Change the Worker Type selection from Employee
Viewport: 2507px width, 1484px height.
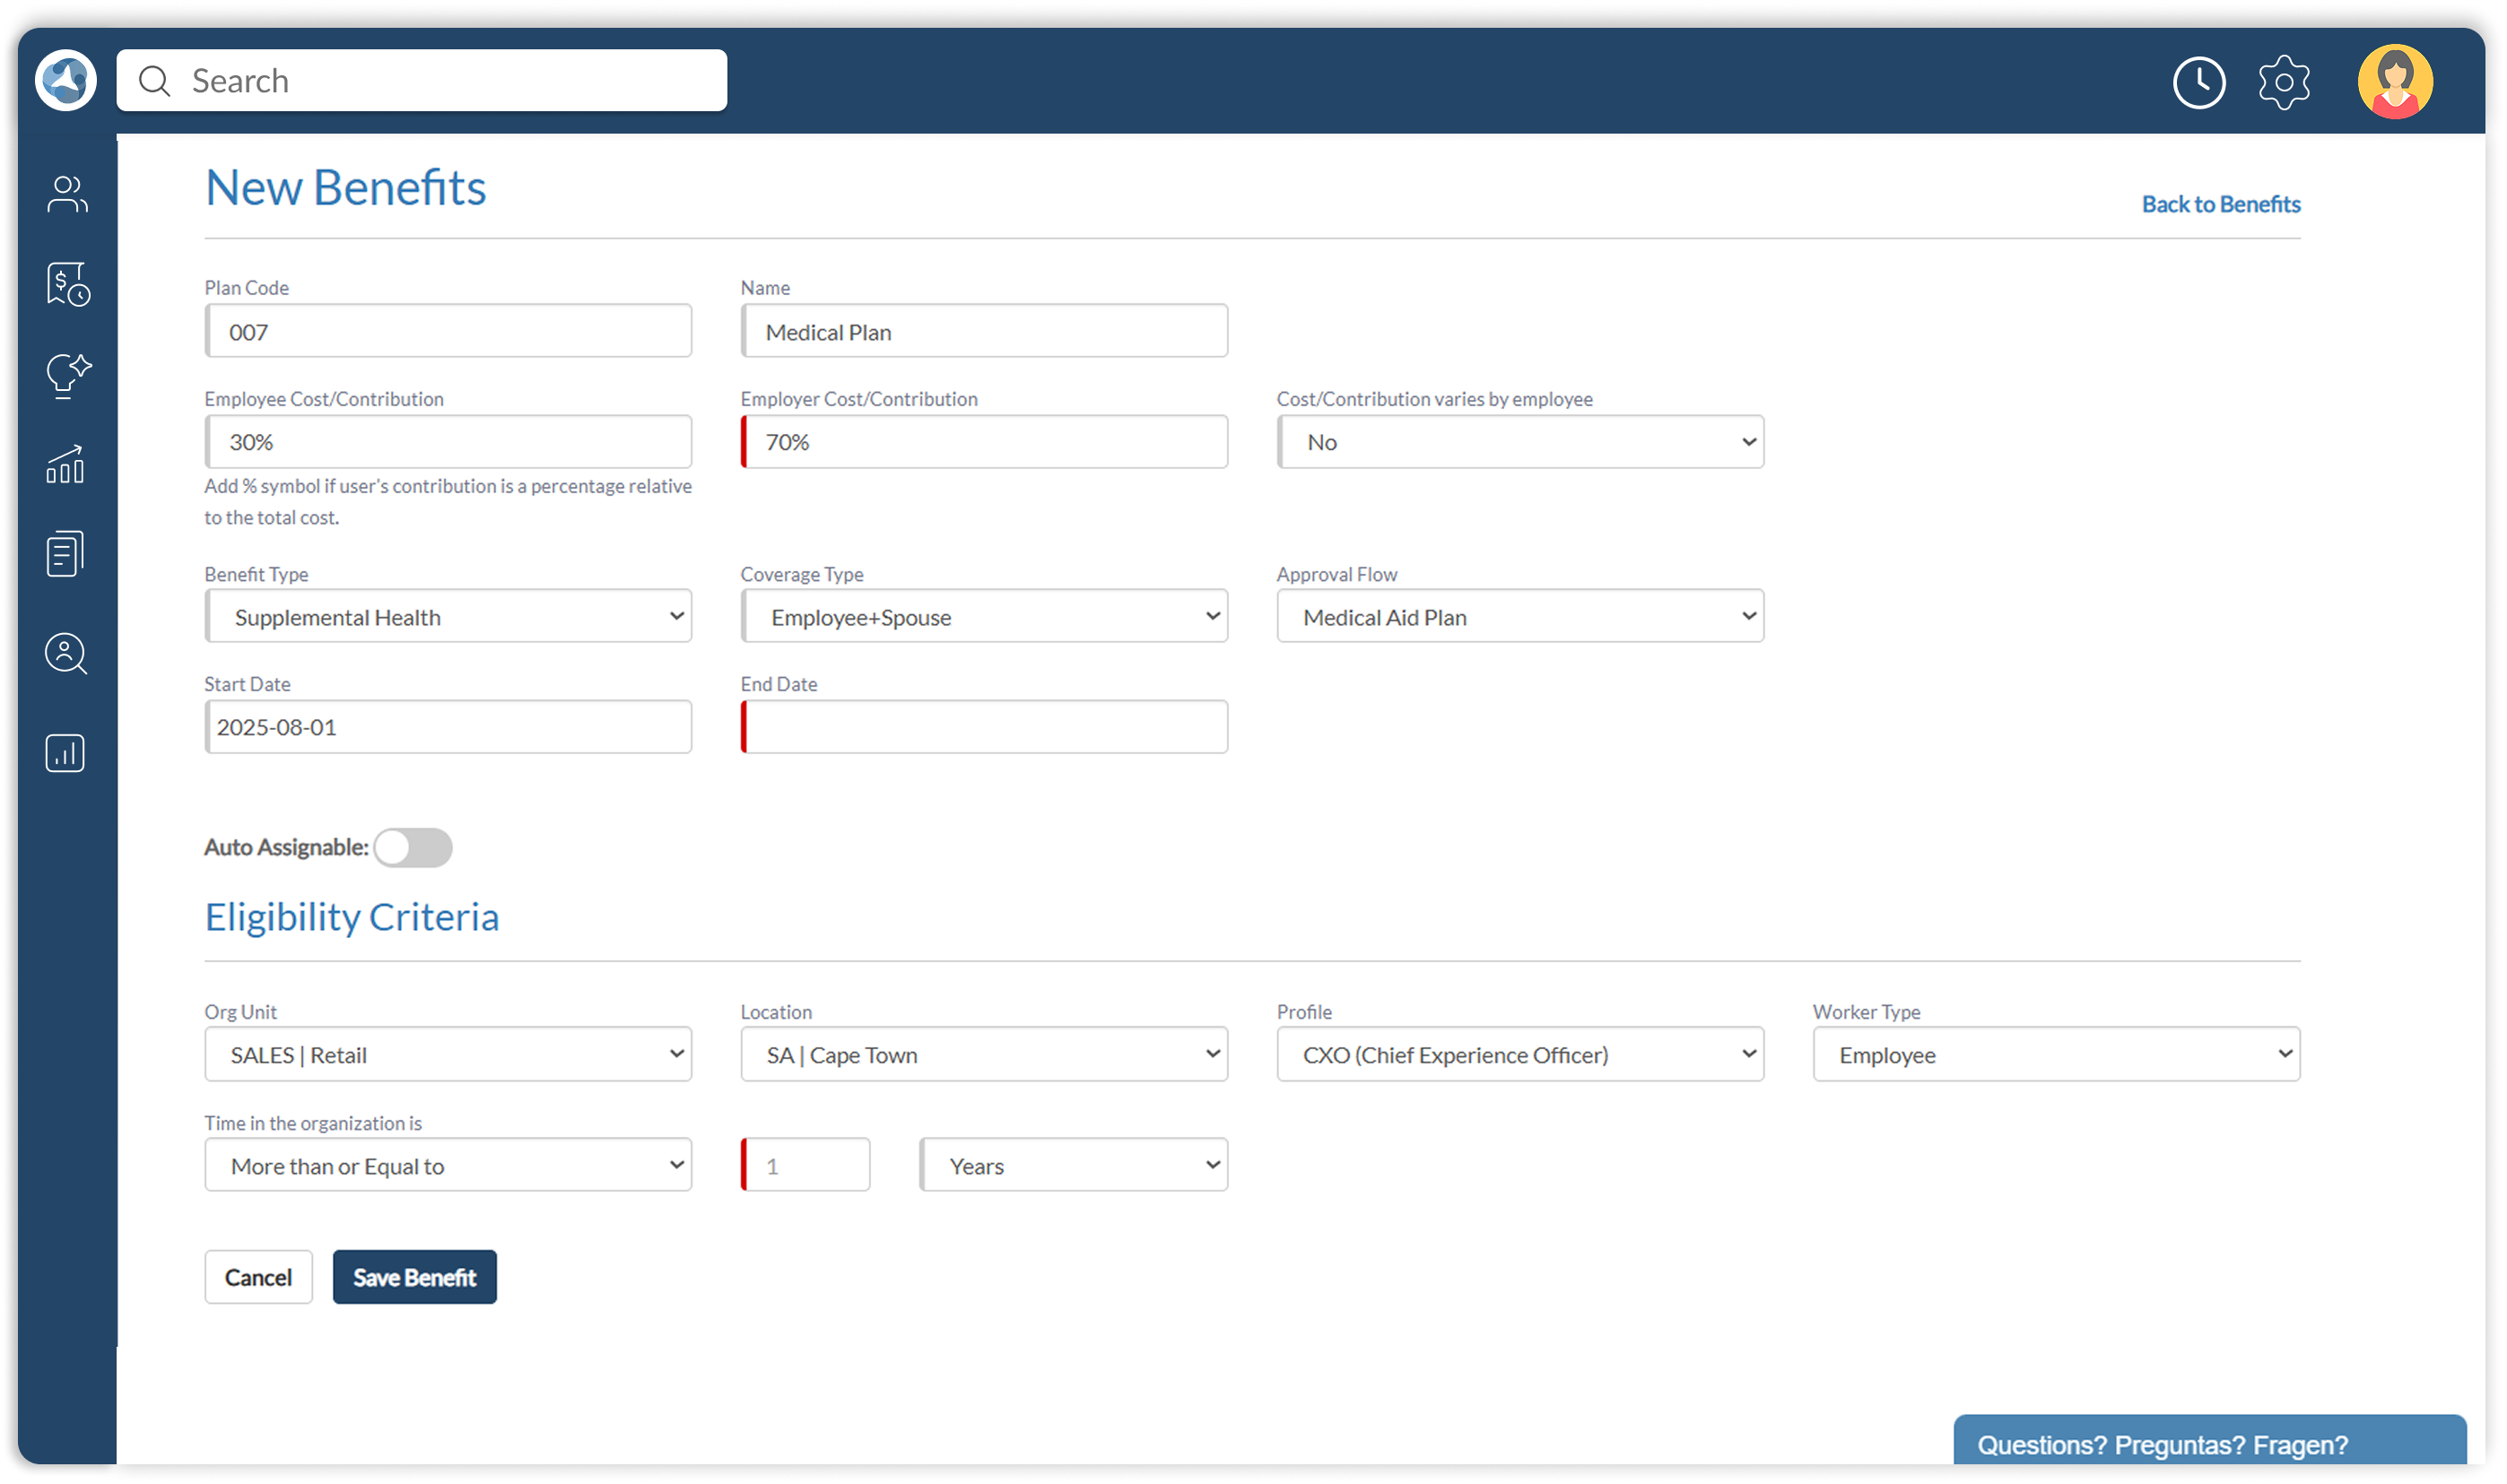tap(2055, 1054)
